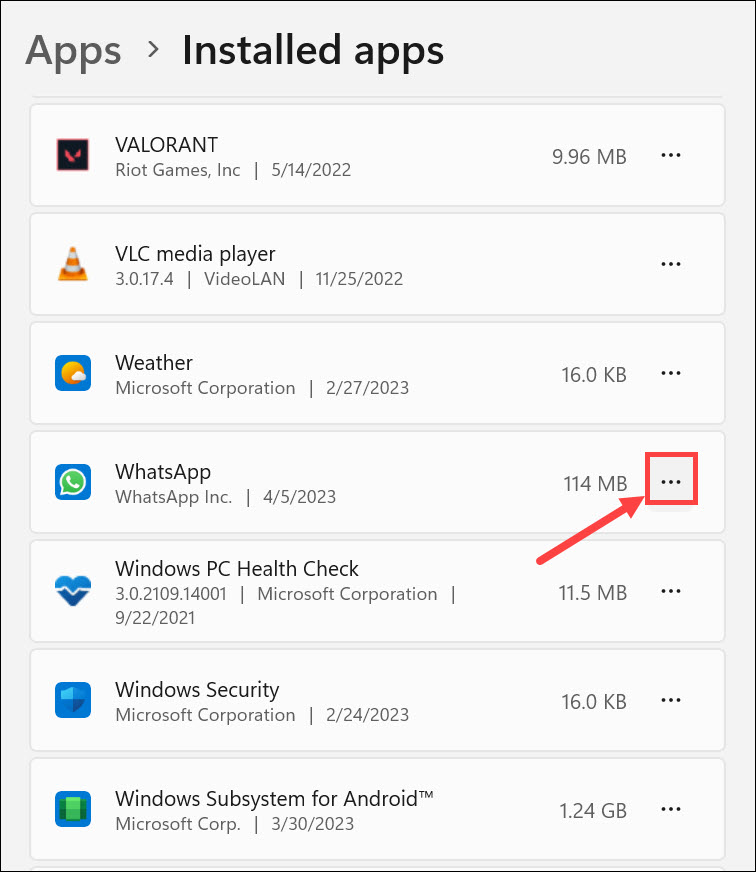
Task: Select the Windows Security name
Action: click(197, 690)
